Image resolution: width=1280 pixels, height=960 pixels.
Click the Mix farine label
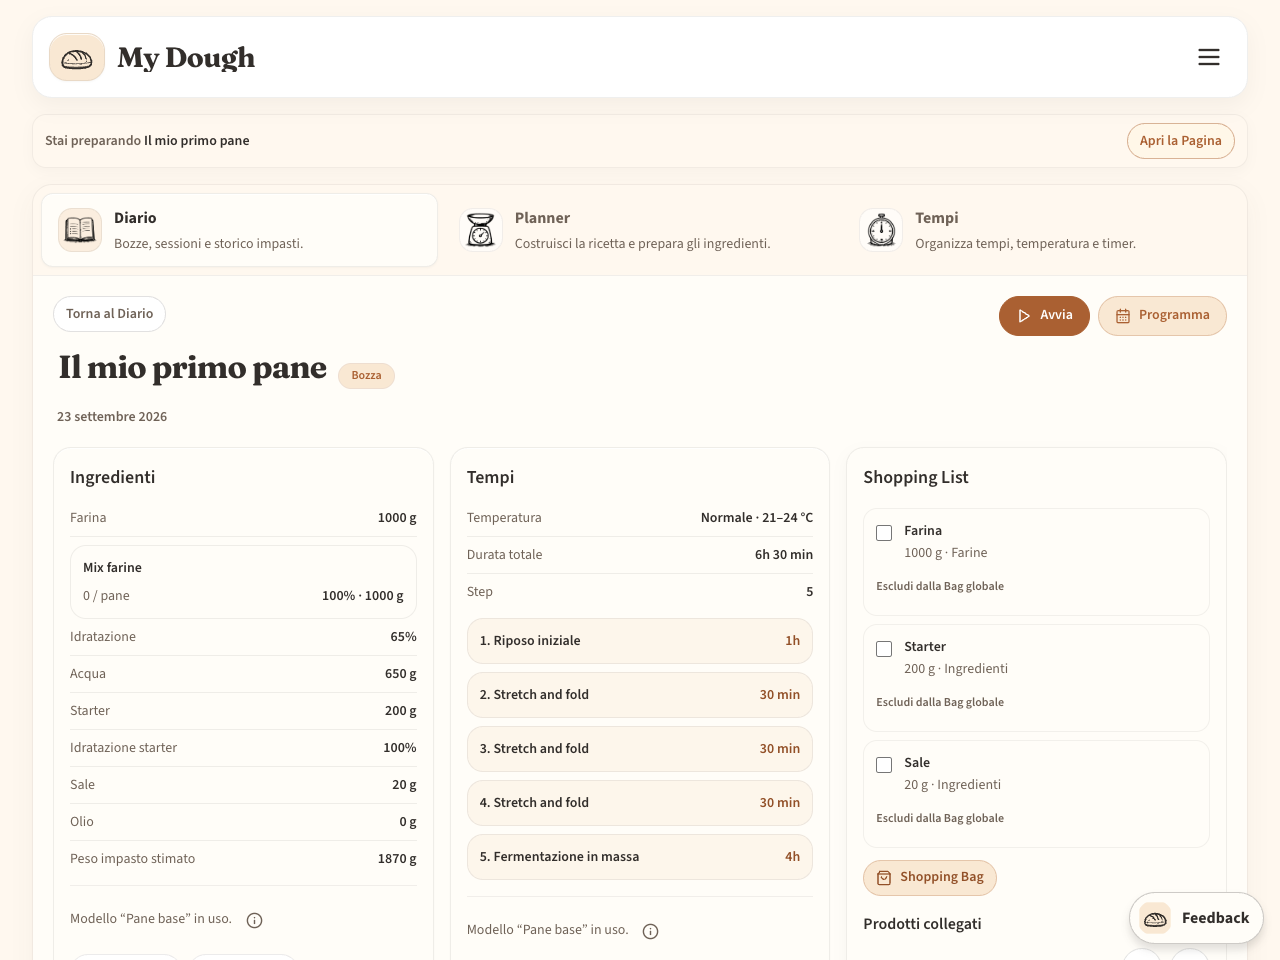(x=112, y=568)
